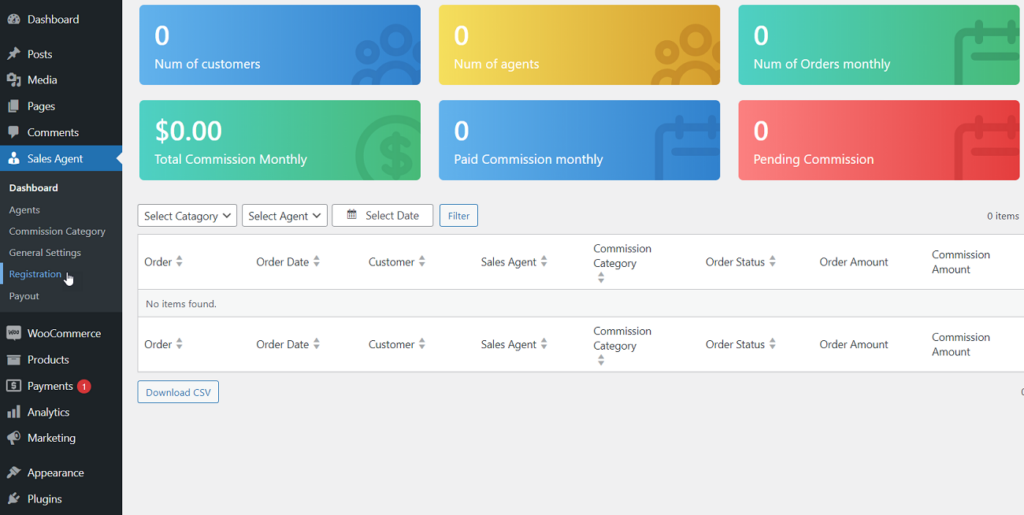Open Media library icon in sidebar
The width and height of the screenshot is (1024, 515).
click(13, 80)
